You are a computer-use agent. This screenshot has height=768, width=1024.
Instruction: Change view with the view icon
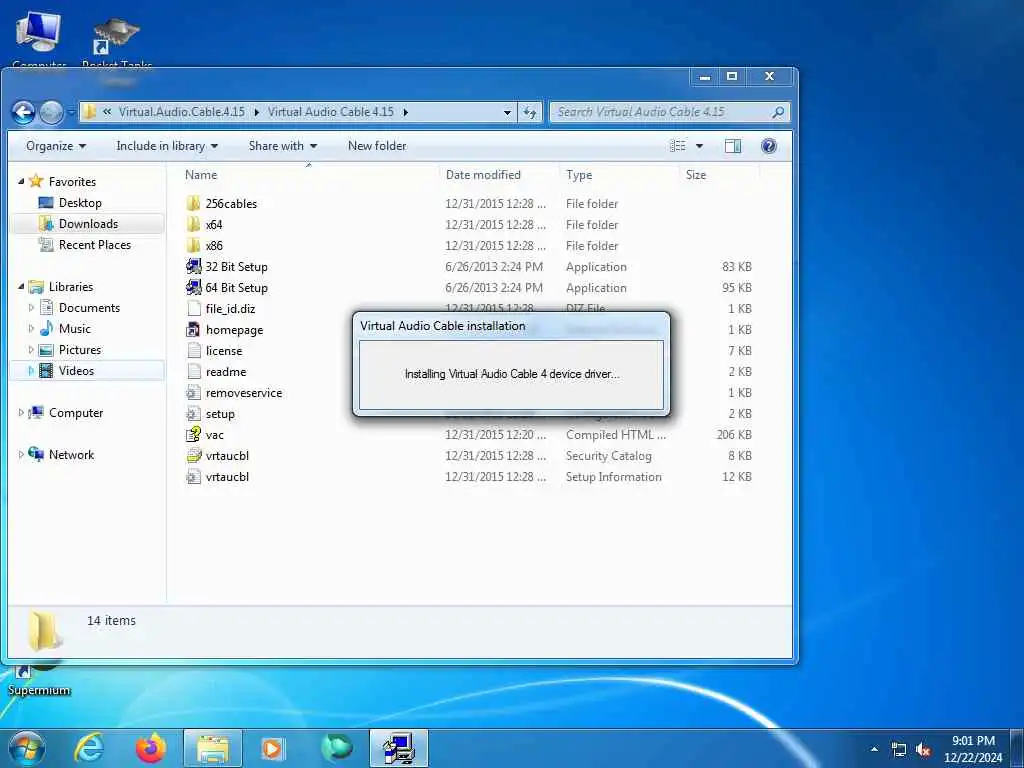pyautogui.click(x=678, y=146)
